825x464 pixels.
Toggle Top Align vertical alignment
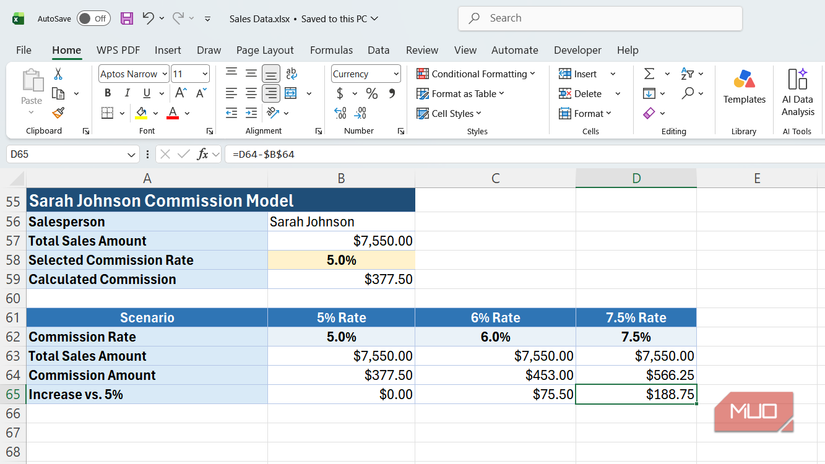coord(231,74)
